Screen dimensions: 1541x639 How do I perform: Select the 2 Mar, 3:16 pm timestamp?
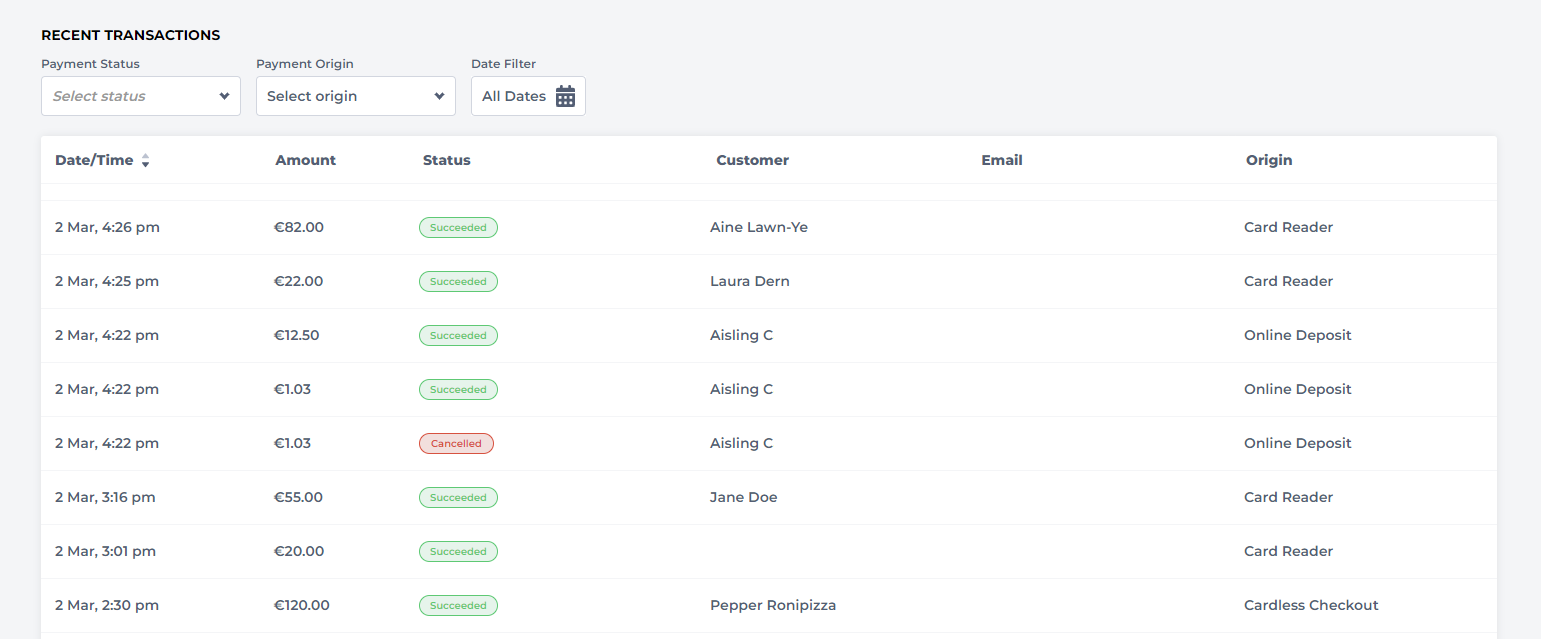(105, 497)
